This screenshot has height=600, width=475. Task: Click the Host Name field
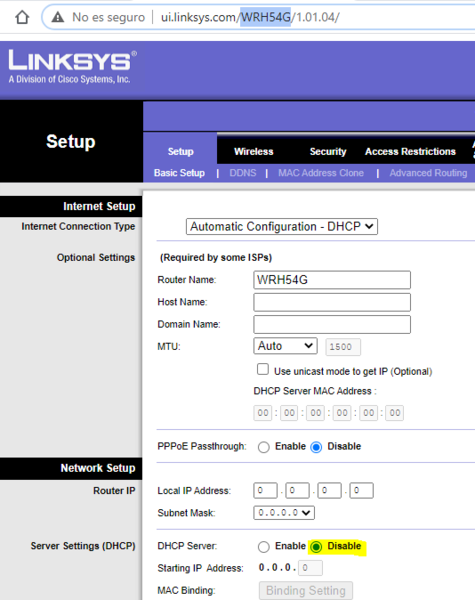(332, 302)
